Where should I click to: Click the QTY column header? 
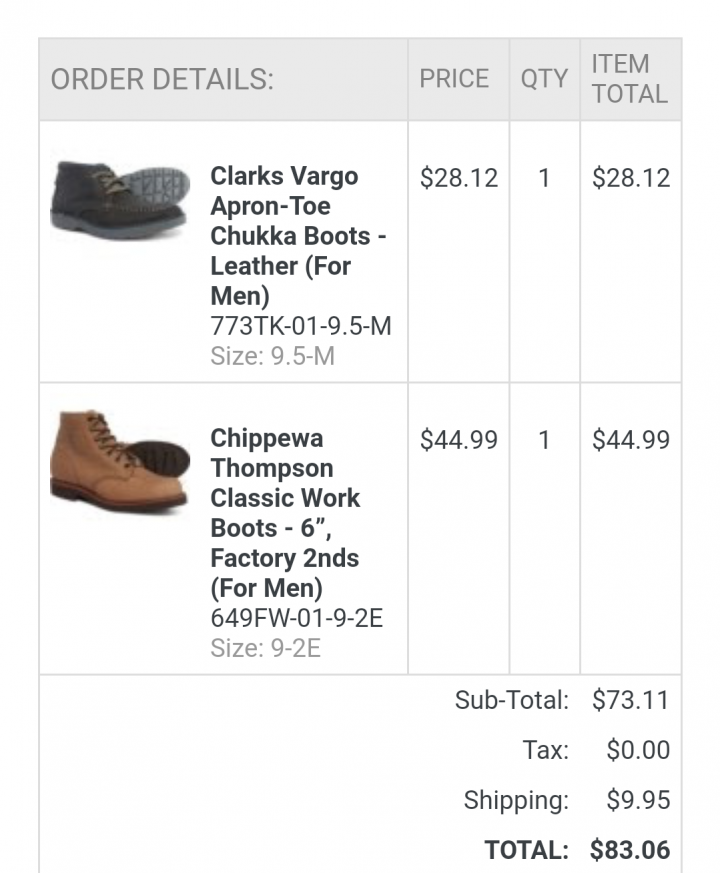pos(544,79)
